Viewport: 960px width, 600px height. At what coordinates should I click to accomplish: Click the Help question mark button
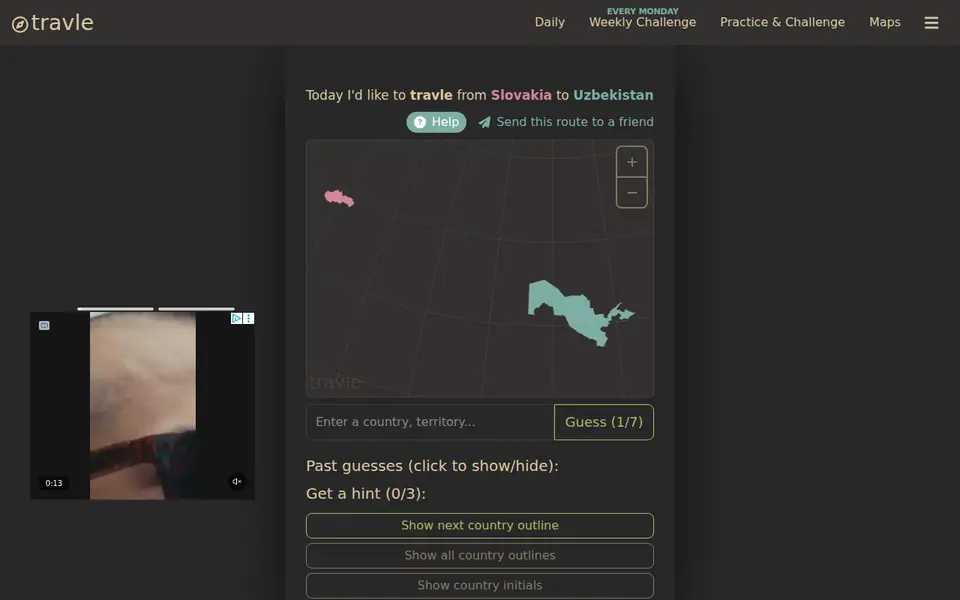click(x=437, y=122)
